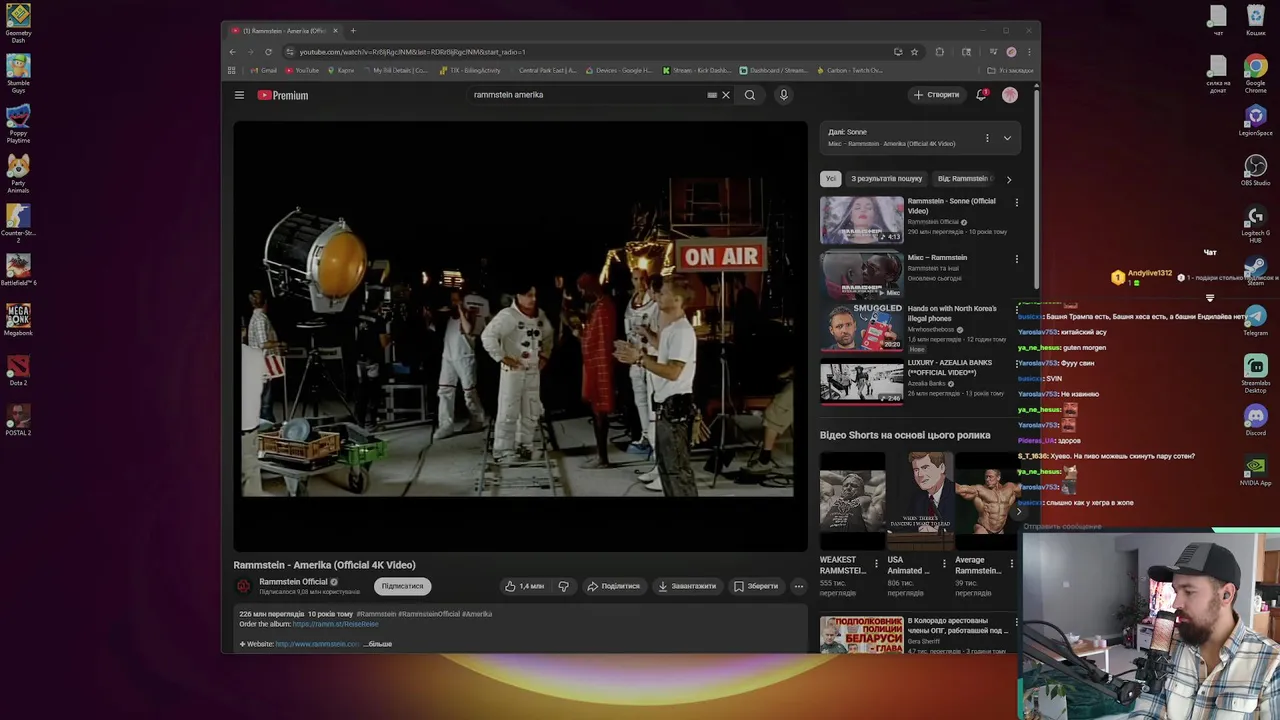Expand the description with …більше
Viewport: 1280px width, 720px height.
[x=379, y=644]
